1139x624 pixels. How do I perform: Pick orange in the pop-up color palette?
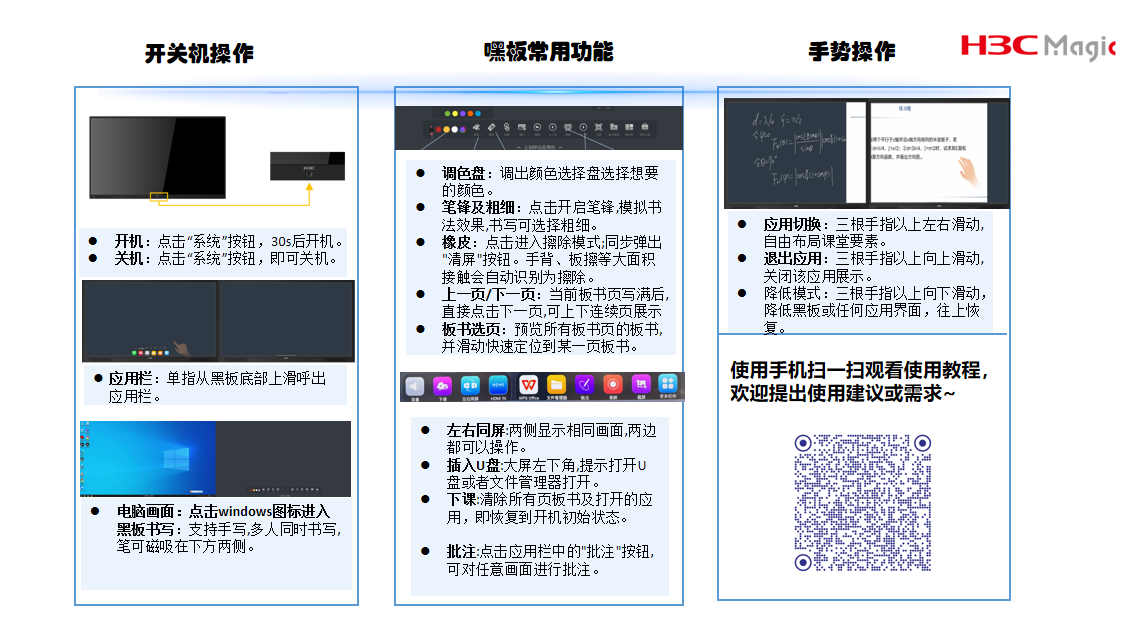[470, 113]
